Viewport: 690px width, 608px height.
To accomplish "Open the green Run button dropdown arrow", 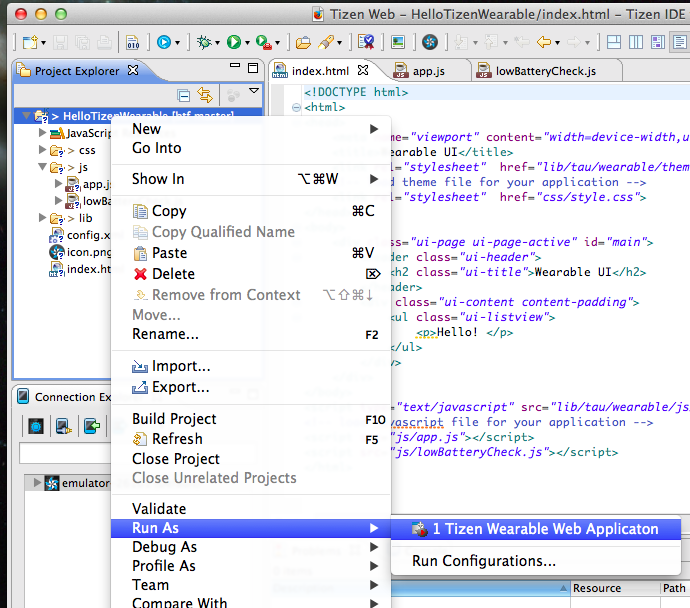I will 247,43.
